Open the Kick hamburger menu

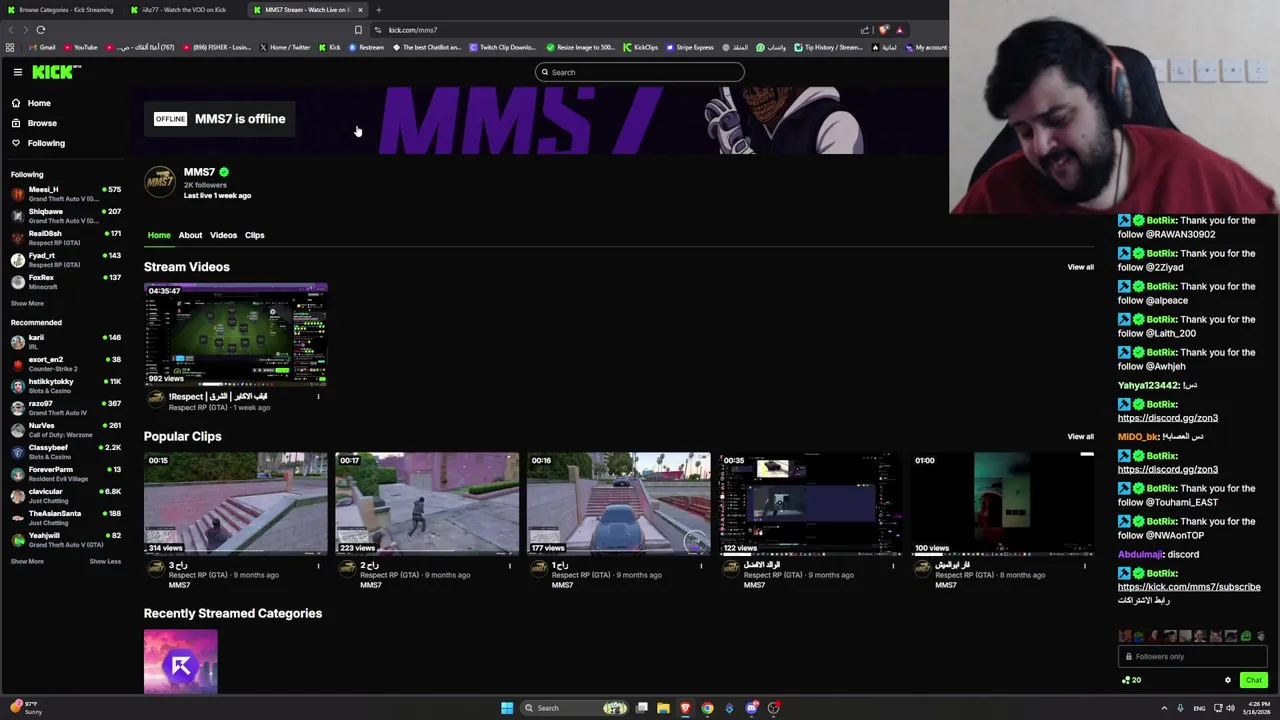(x=18, y=72)
